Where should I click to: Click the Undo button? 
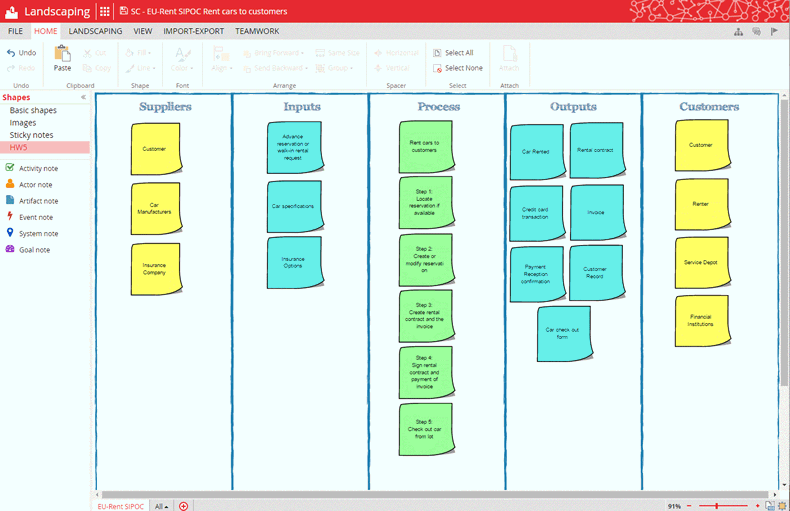(x=21, y=53)
